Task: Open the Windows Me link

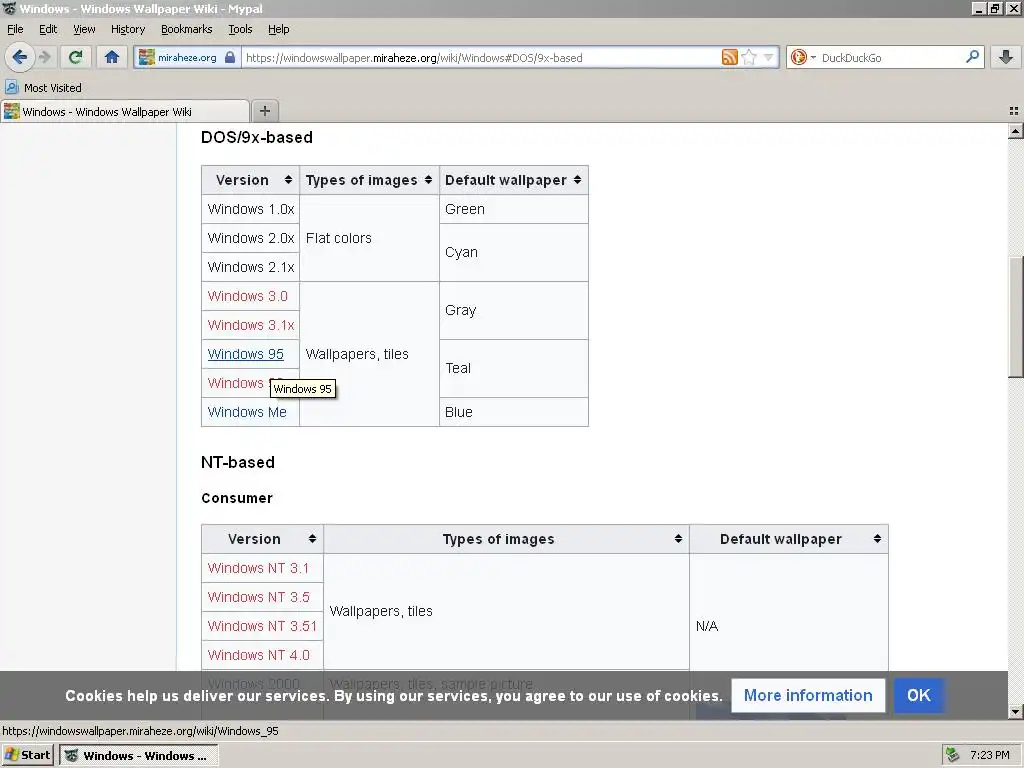Action: coord(247,412)
